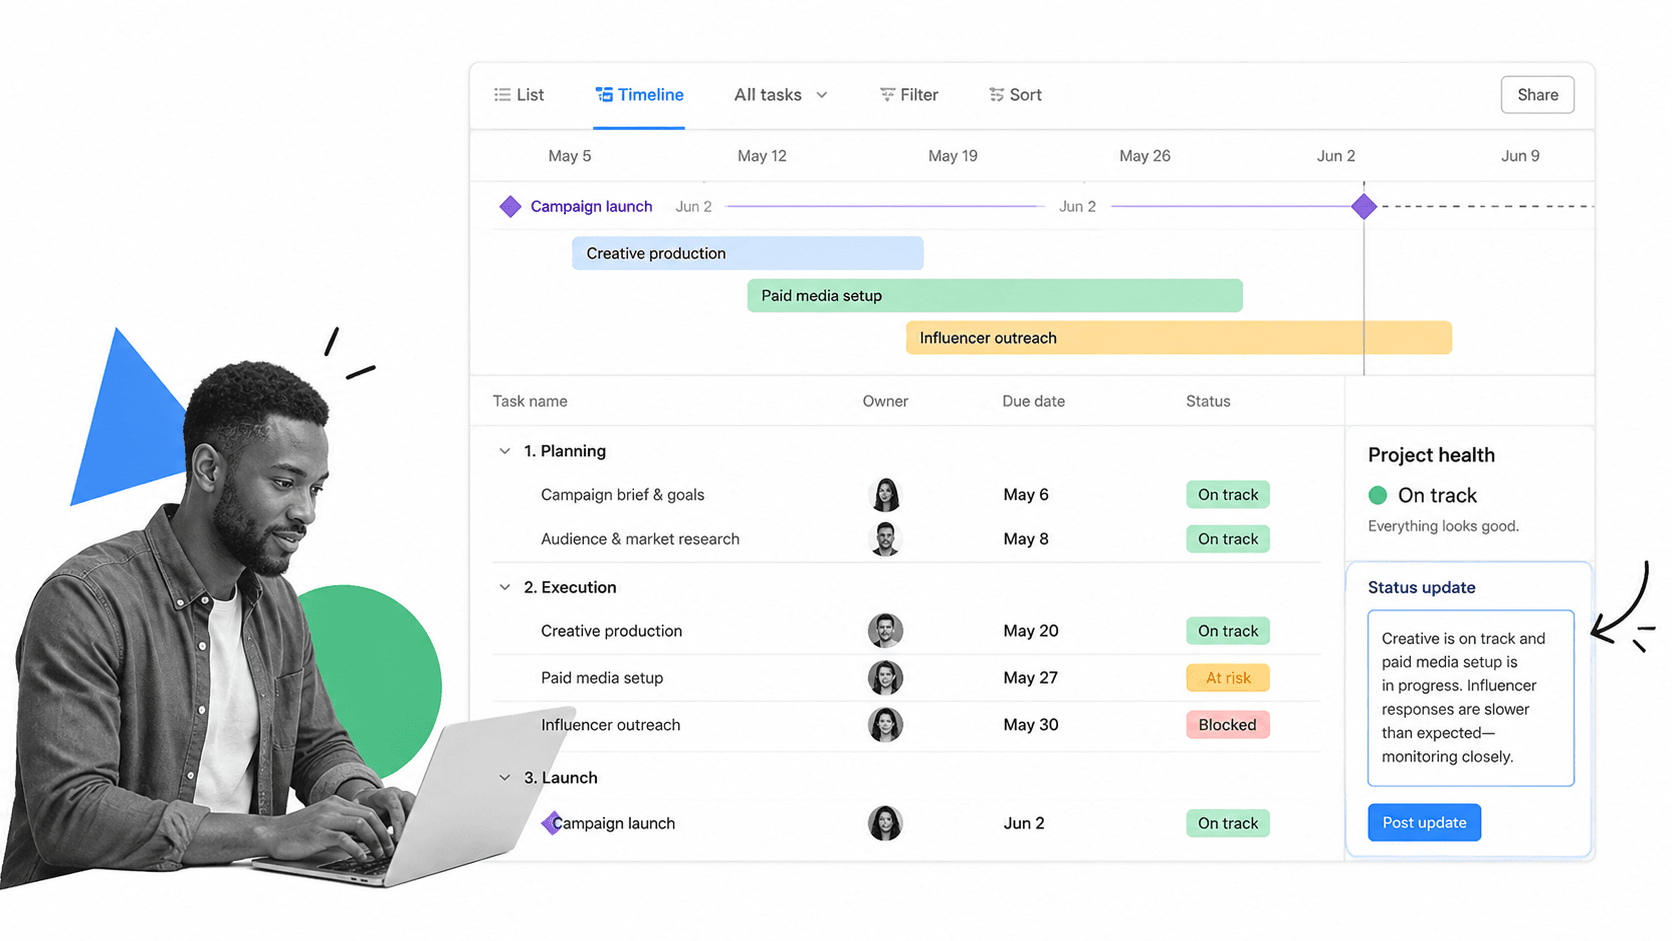This screenshot has height=941, width=1672.
Task: Click the status update text field
Action: tap(1470, 698)
